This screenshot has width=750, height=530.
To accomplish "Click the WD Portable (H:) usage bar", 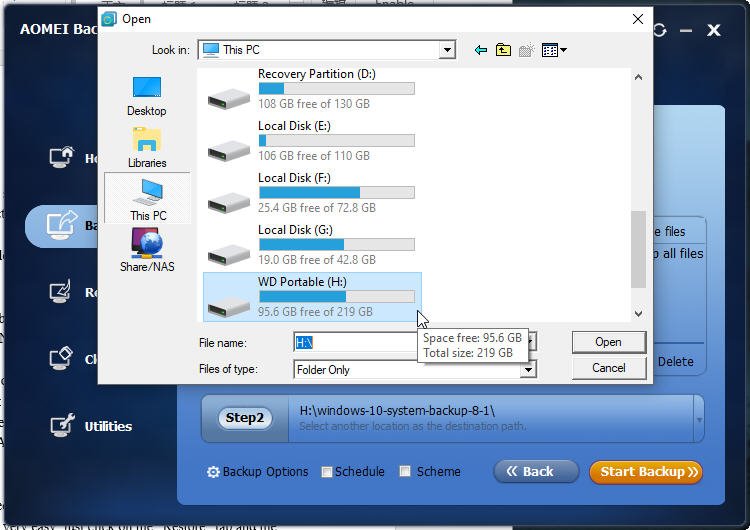I will (336, 297).
